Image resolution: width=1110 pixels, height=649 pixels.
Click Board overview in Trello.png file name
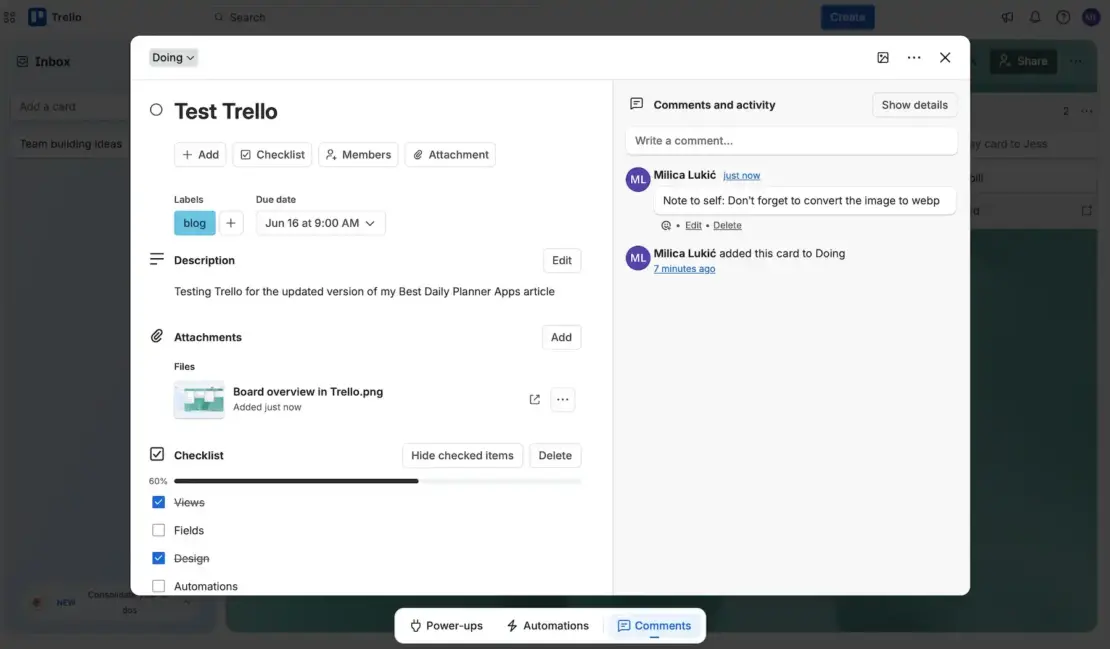(x=308, y=391)
